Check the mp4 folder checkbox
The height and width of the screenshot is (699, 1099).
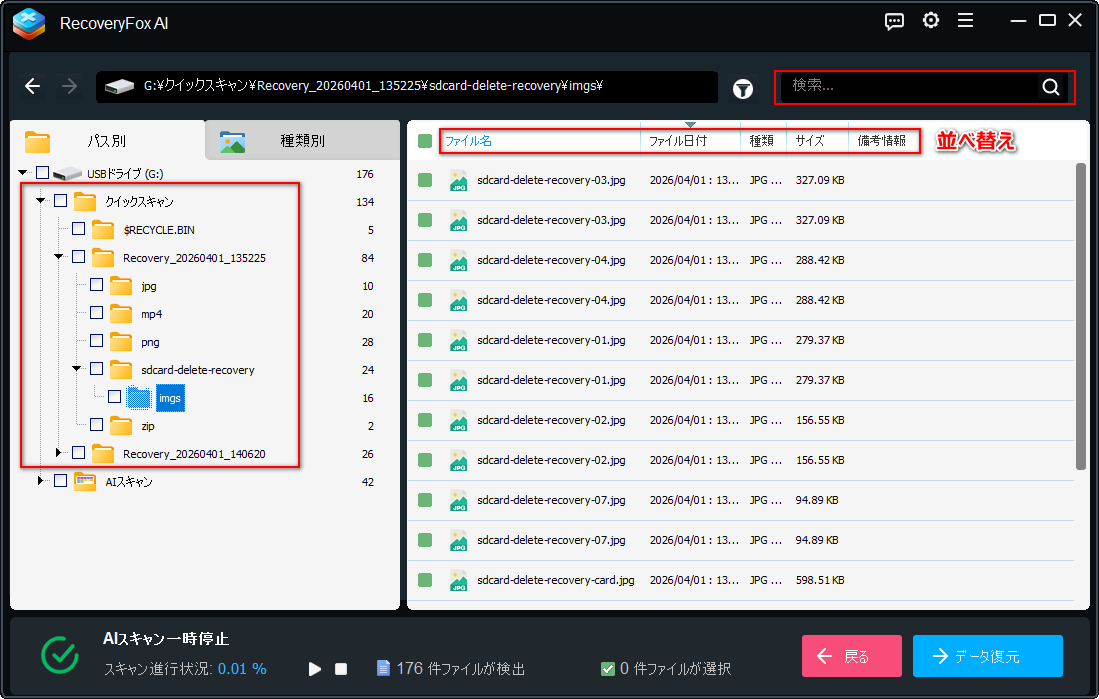tap(97, 313)
